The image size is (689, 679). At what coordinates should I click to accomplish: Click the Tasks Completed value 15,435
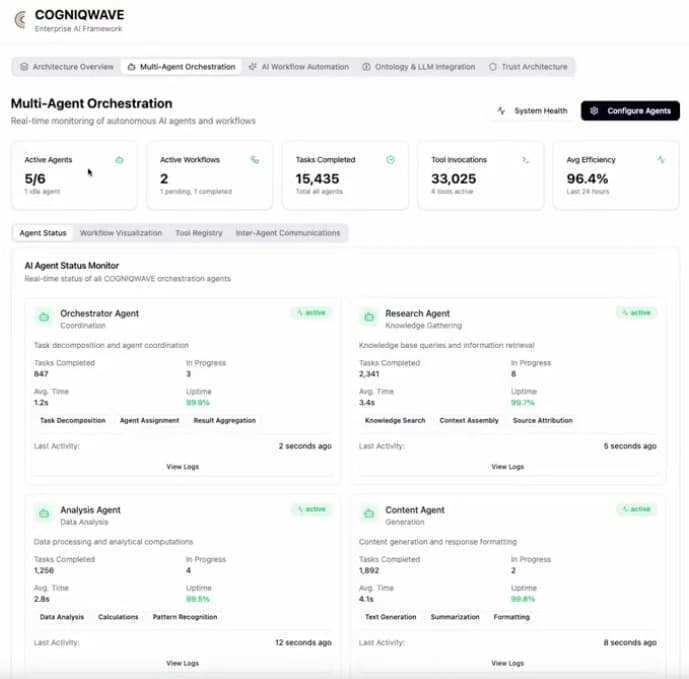point(317,179)
